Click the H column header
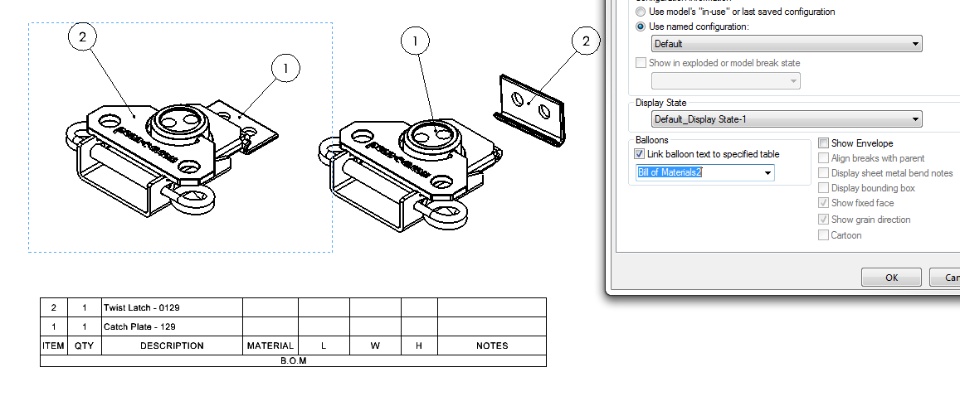960x401 pixels. pyautogui.click(x=419, y=345)
